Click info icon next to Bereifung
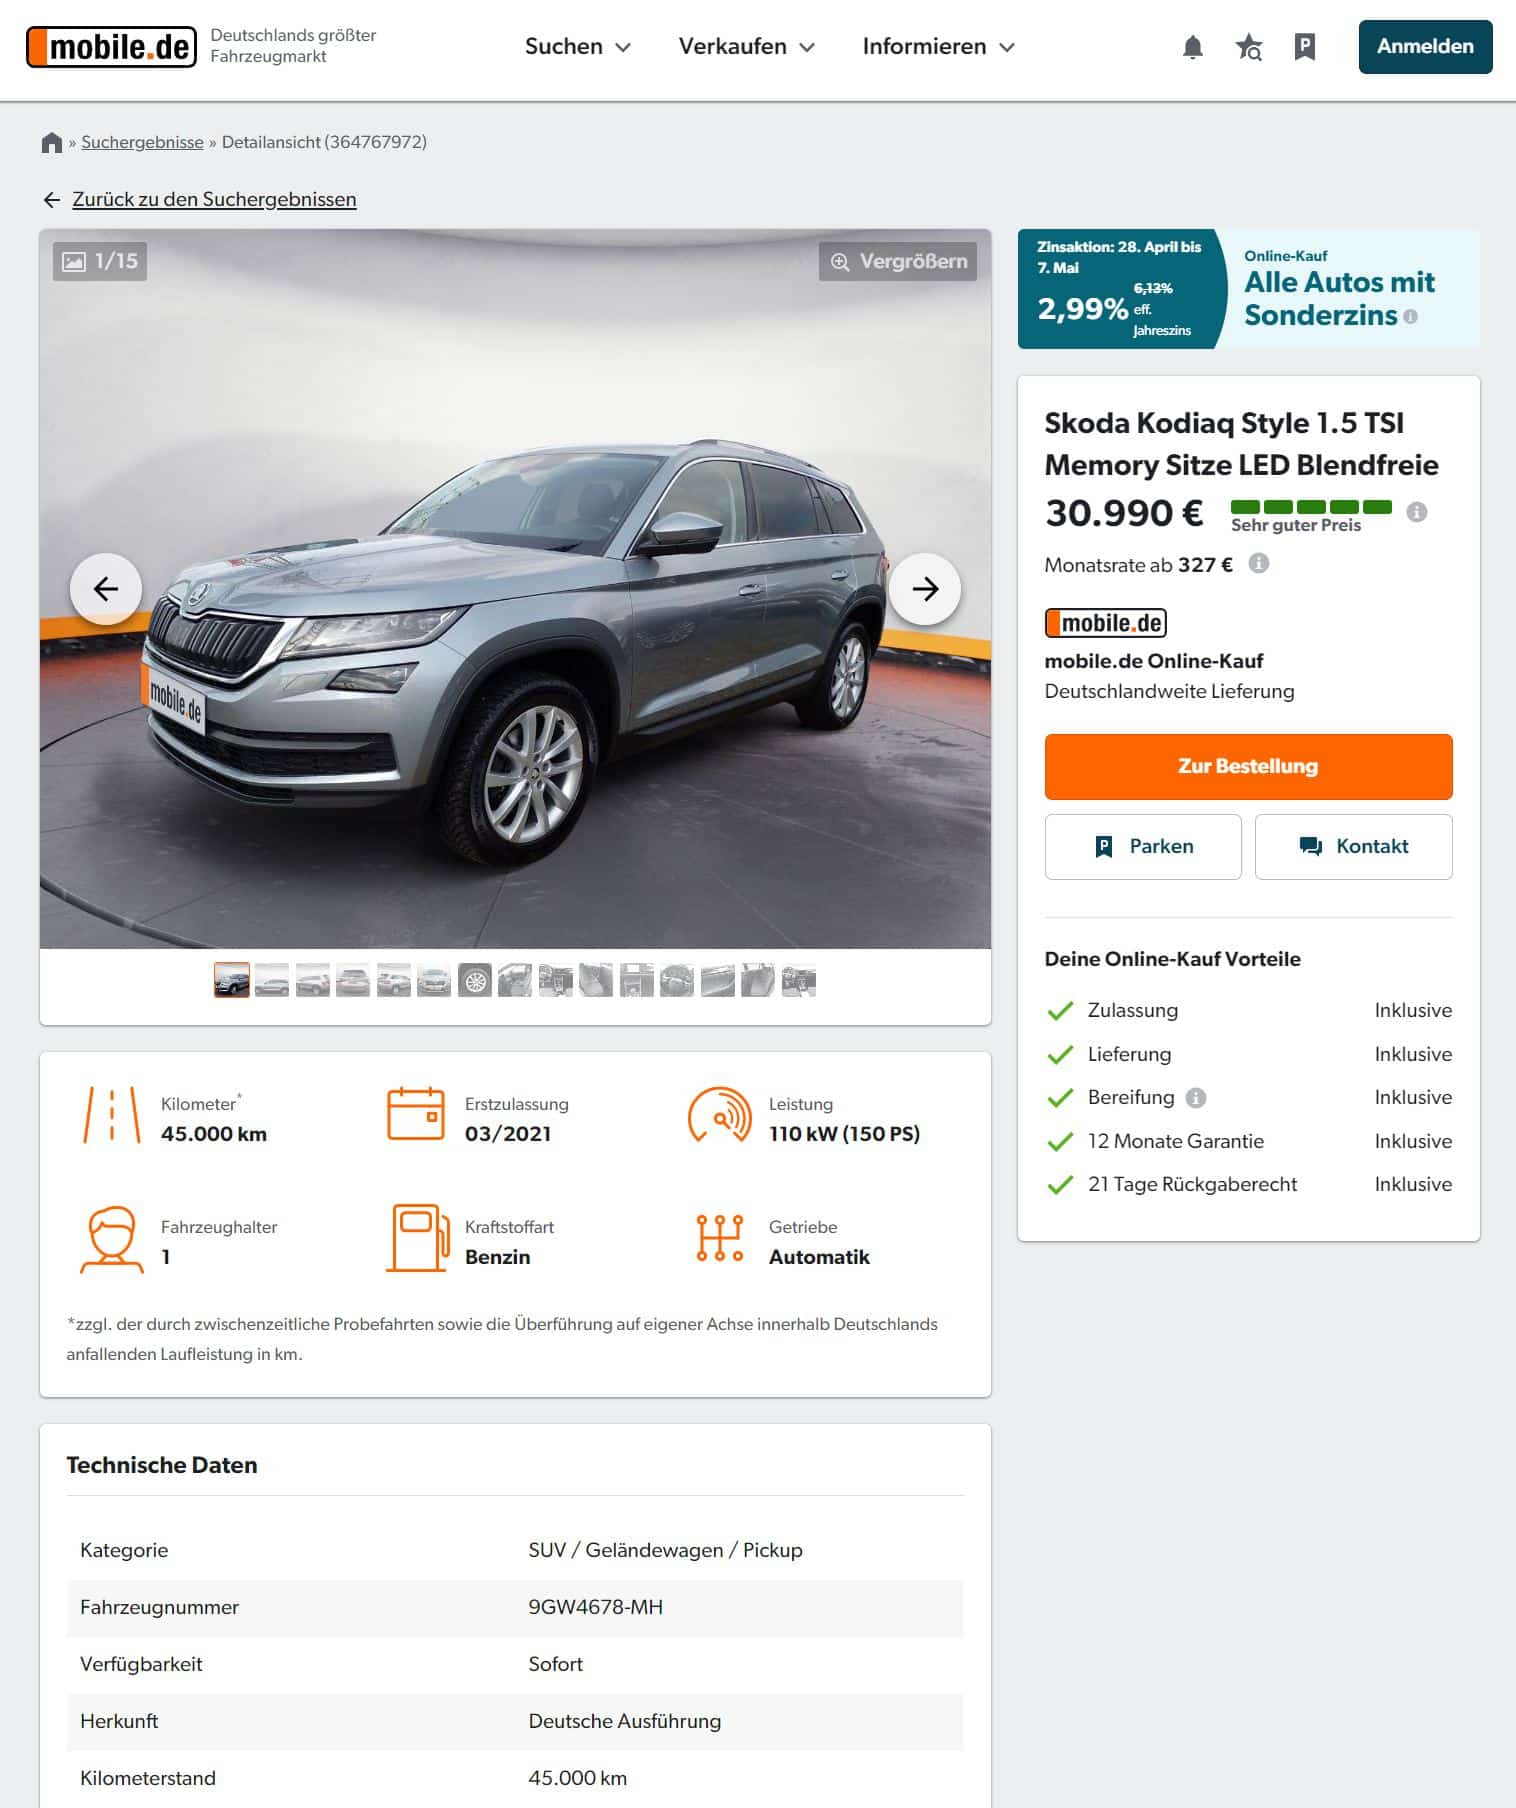Image resolution: width=1516 pixels, height=1808 pixels. (1196, 1098)
